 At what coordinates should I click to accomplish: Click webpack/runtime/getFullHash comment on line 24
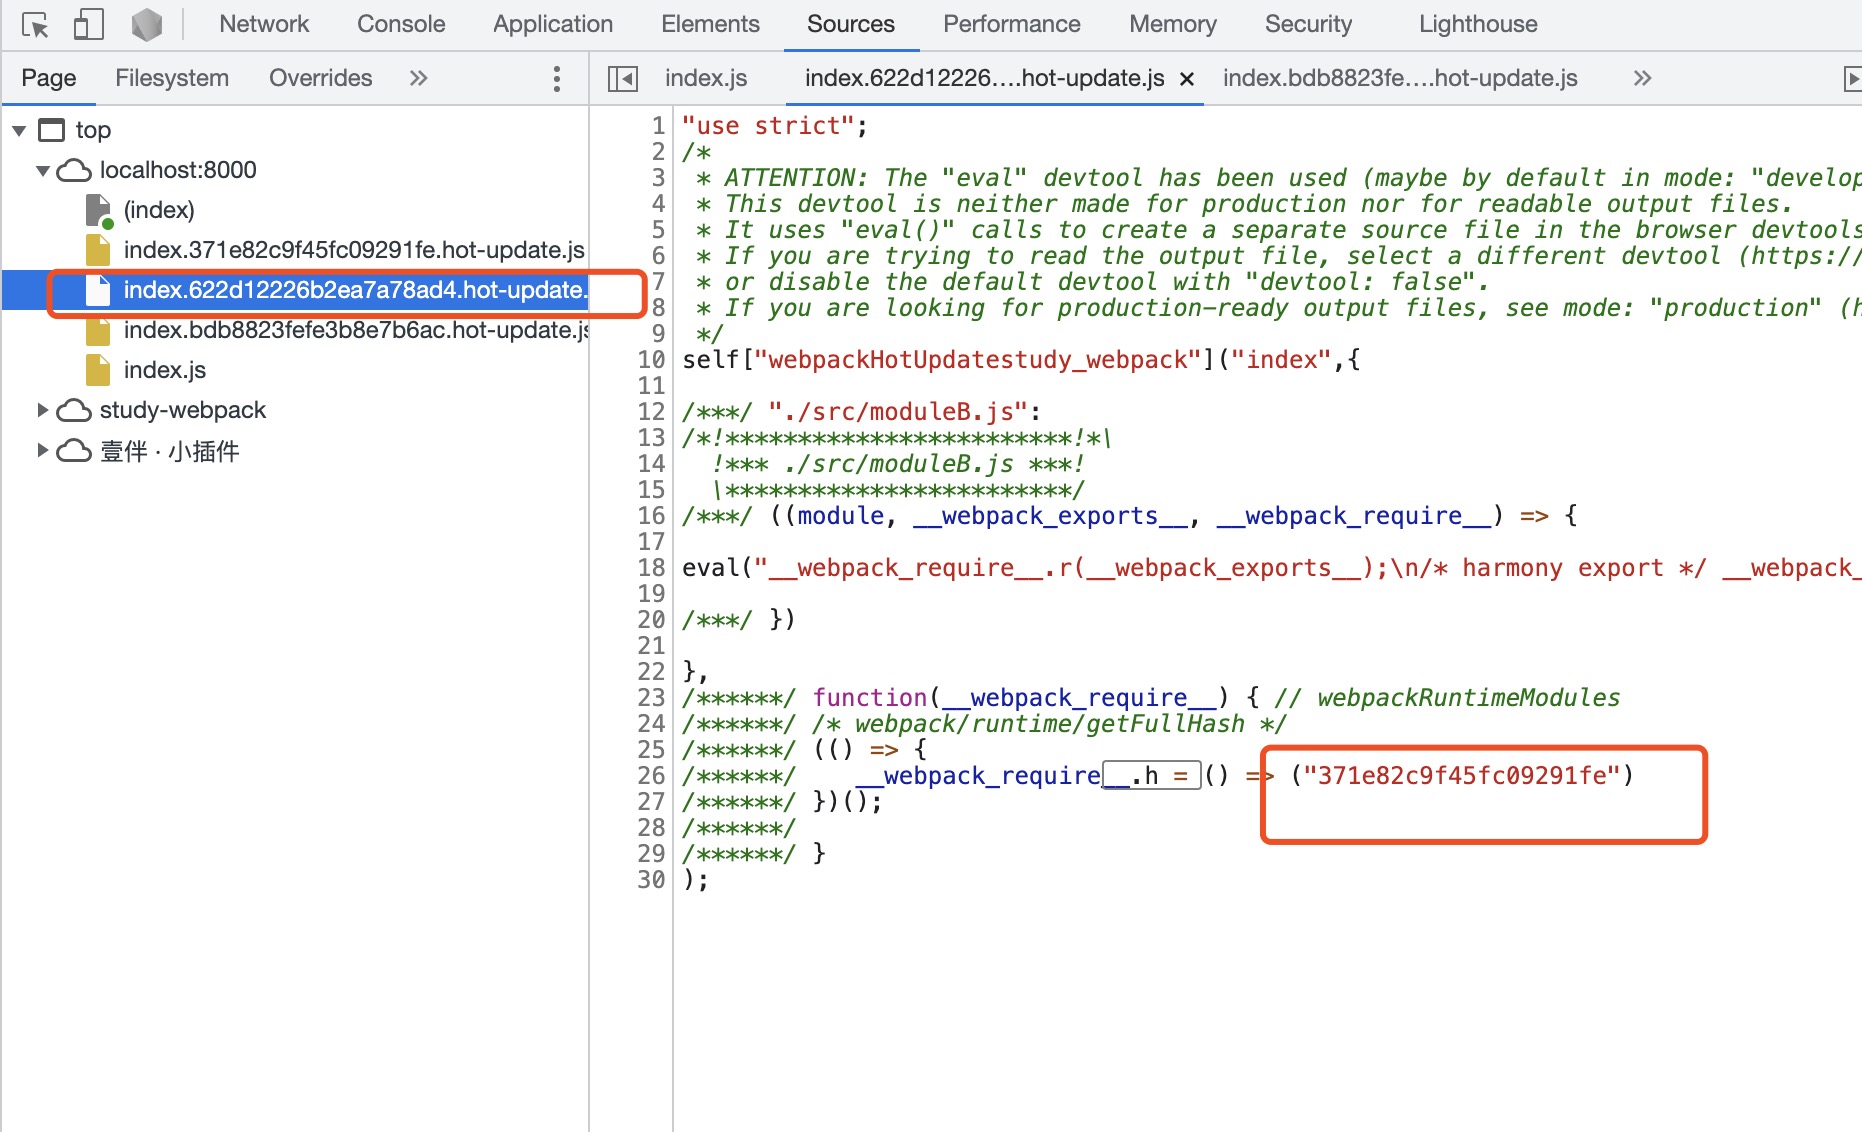[1049, 724]
